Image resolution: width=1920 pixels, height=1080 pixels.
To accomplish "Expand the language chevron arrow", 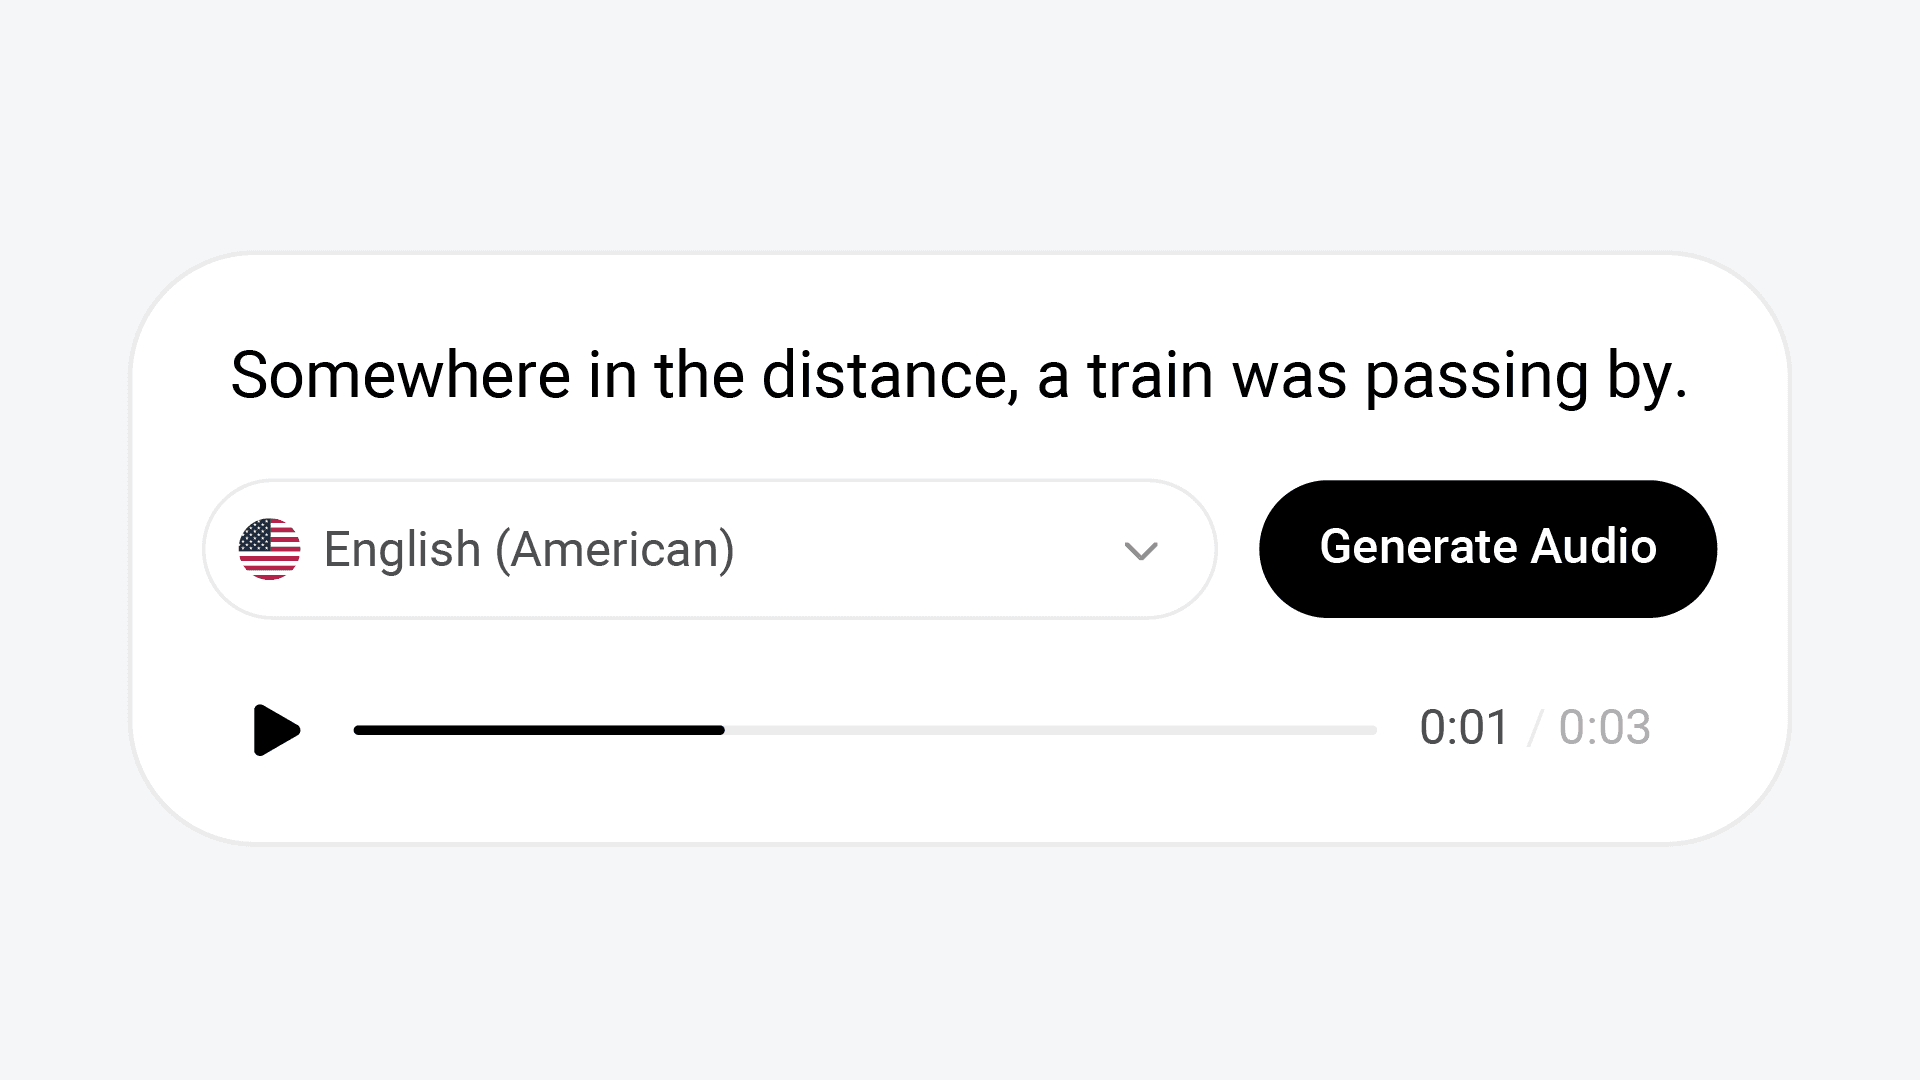I will tap(1140, 551).
